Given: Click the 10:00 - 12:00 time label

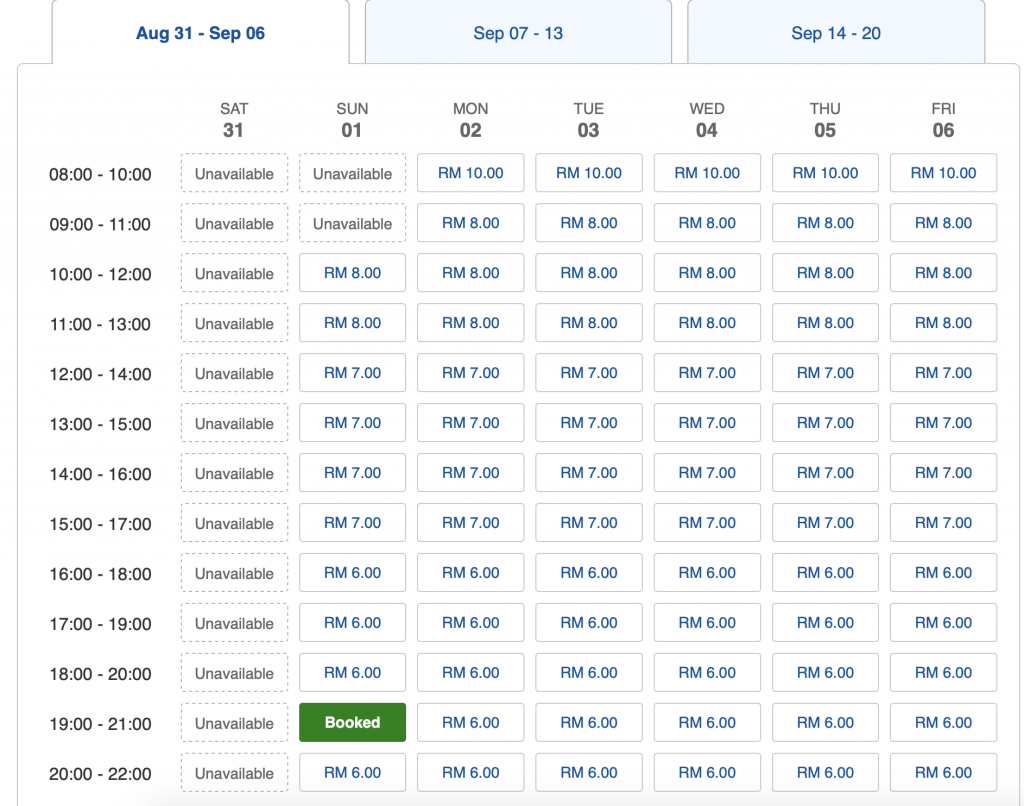Looking at the screenshot, I should pyautogui.click(x=100, y=274).
